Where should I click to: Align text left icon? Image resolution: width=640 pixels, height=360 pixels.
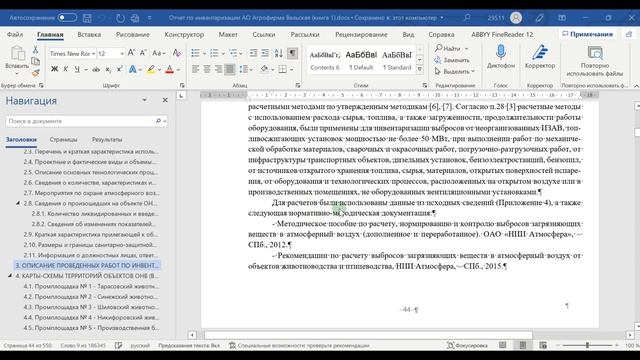tap(196, 69)
